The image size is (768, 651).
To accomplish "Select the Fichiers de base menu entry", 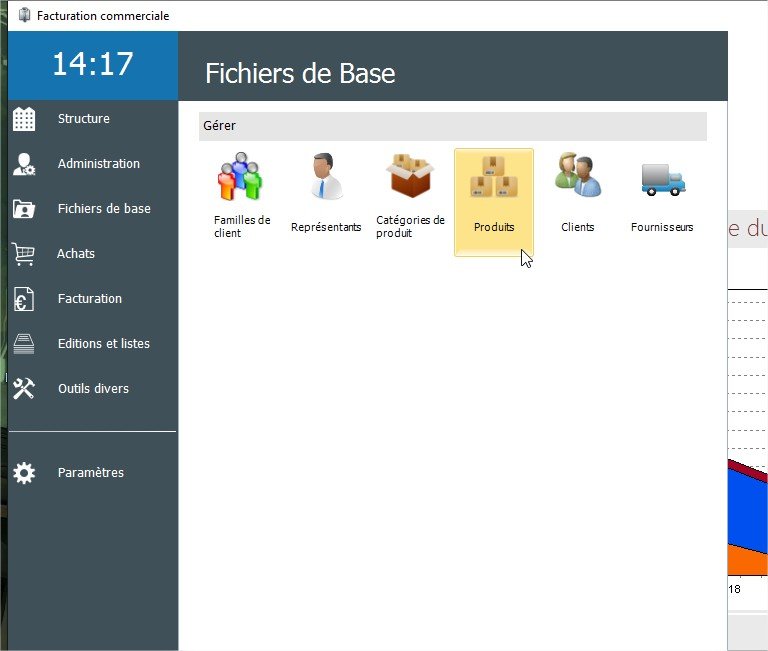I will tap(104, 209).
